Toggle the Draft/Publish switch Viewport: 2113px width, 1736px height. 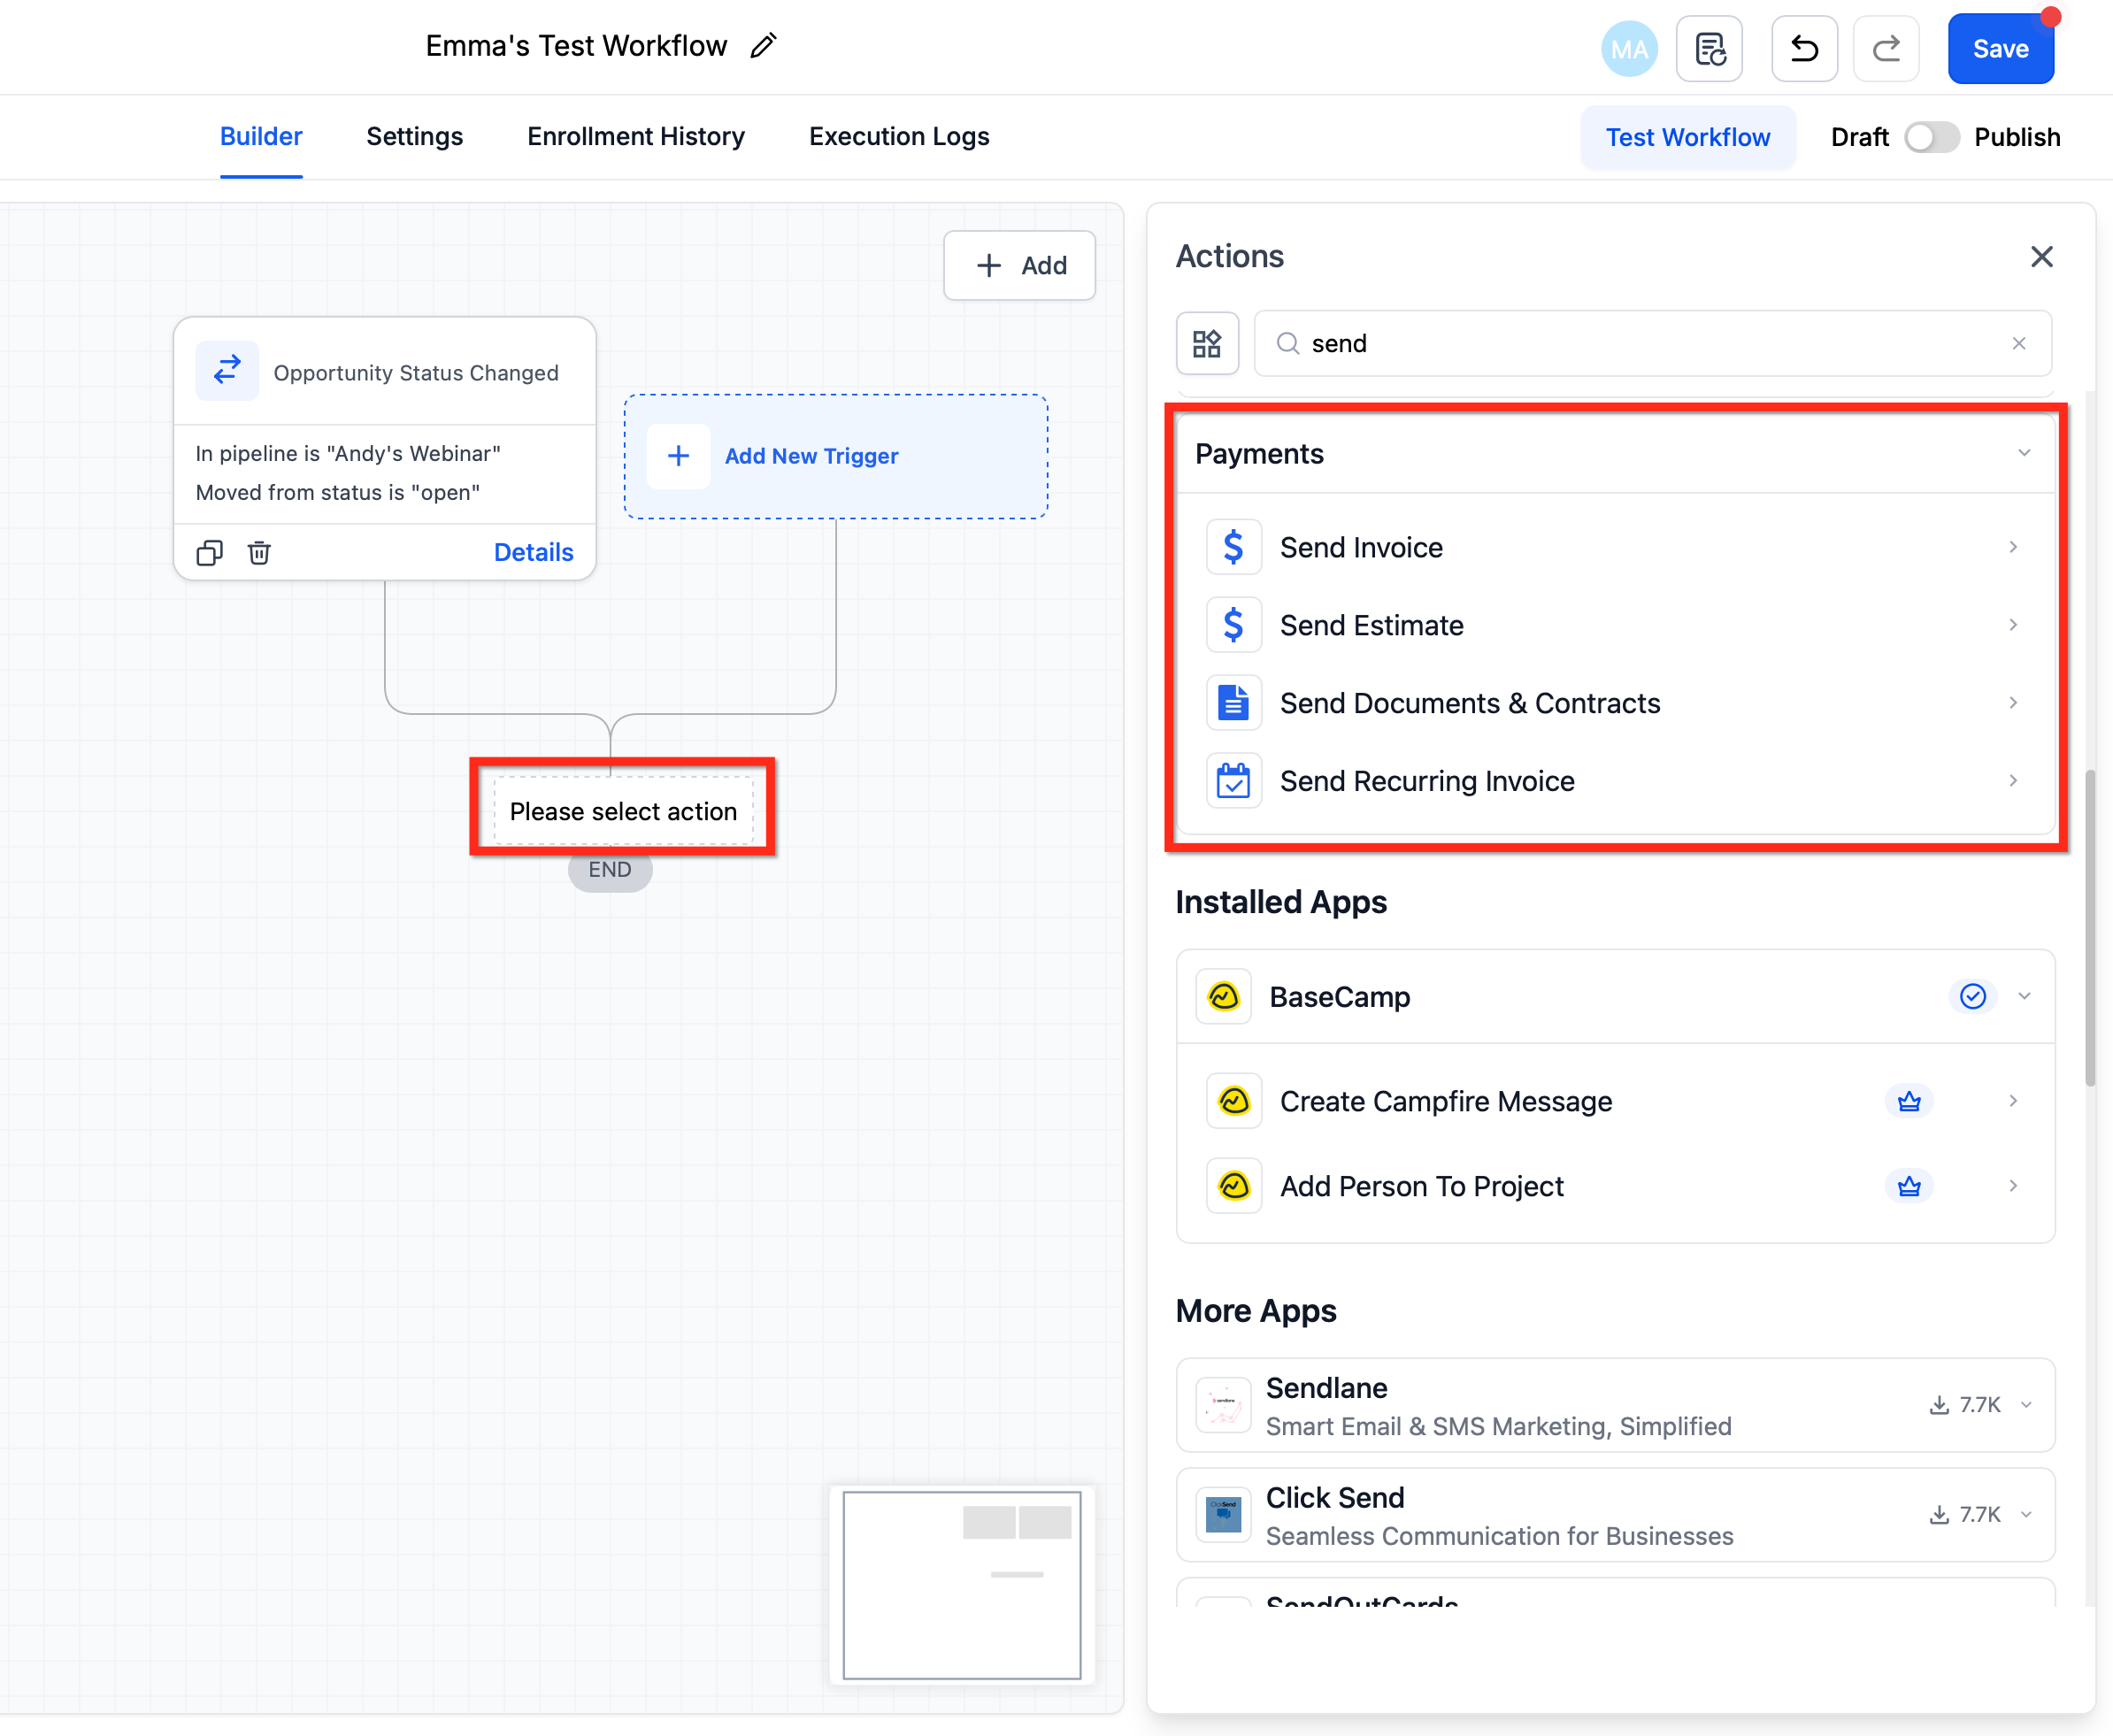(x=1931, y=137)
